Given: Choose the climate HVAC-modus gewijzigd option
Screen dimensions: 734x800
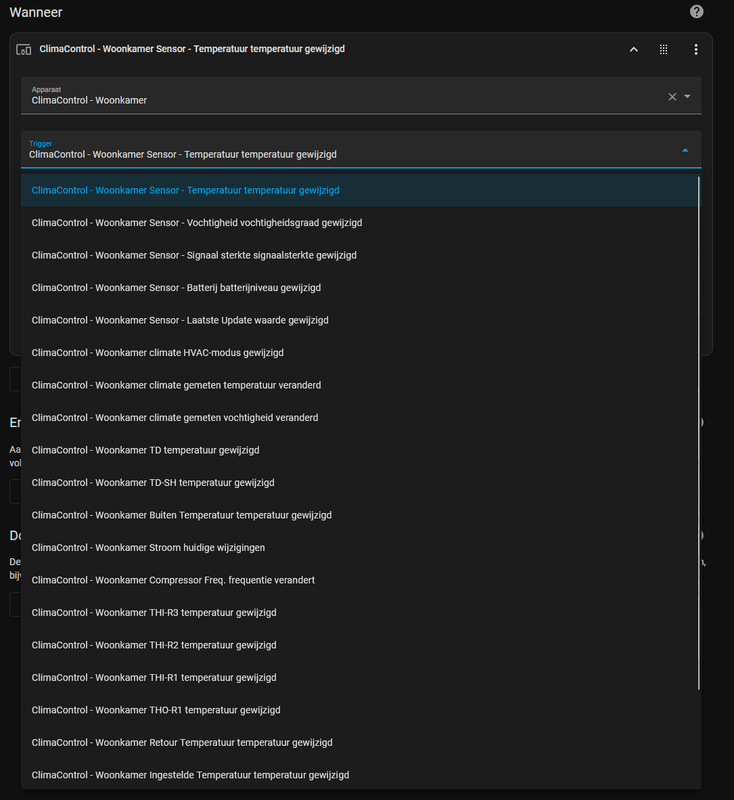Looking at the screenshot, I should (164, 353).
